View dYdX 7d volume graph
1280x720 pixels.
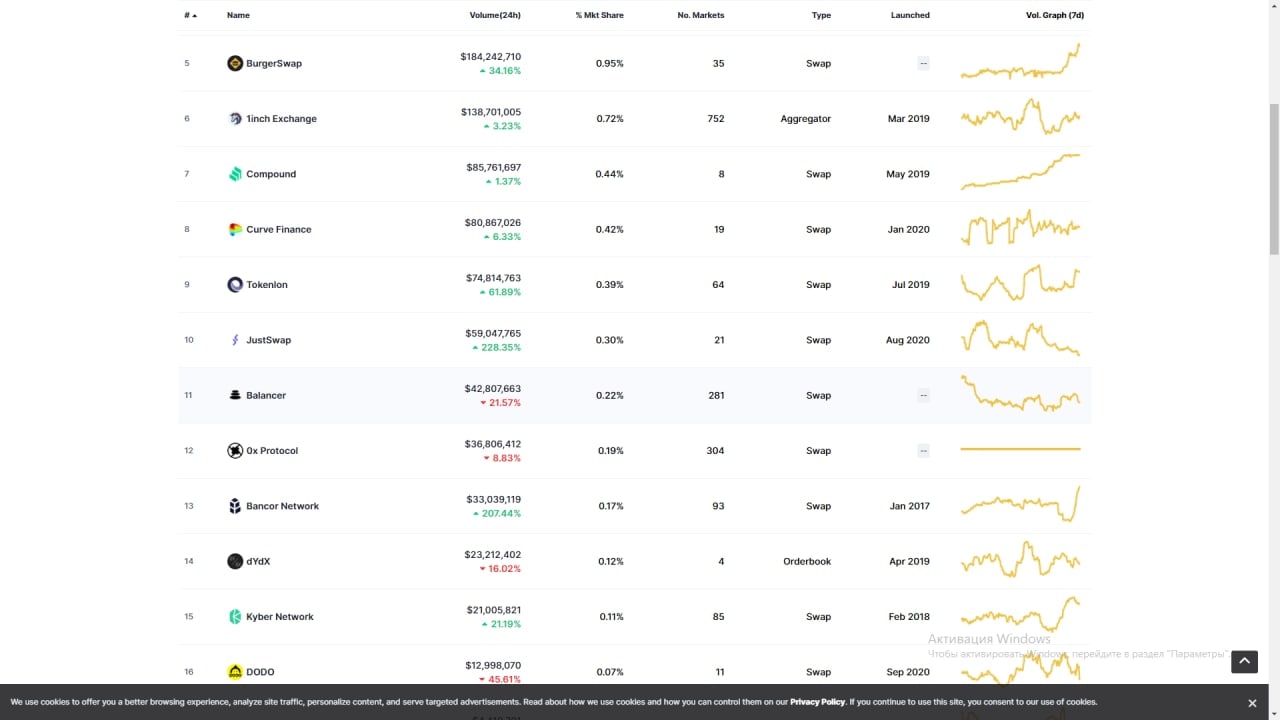[1020, 560]
